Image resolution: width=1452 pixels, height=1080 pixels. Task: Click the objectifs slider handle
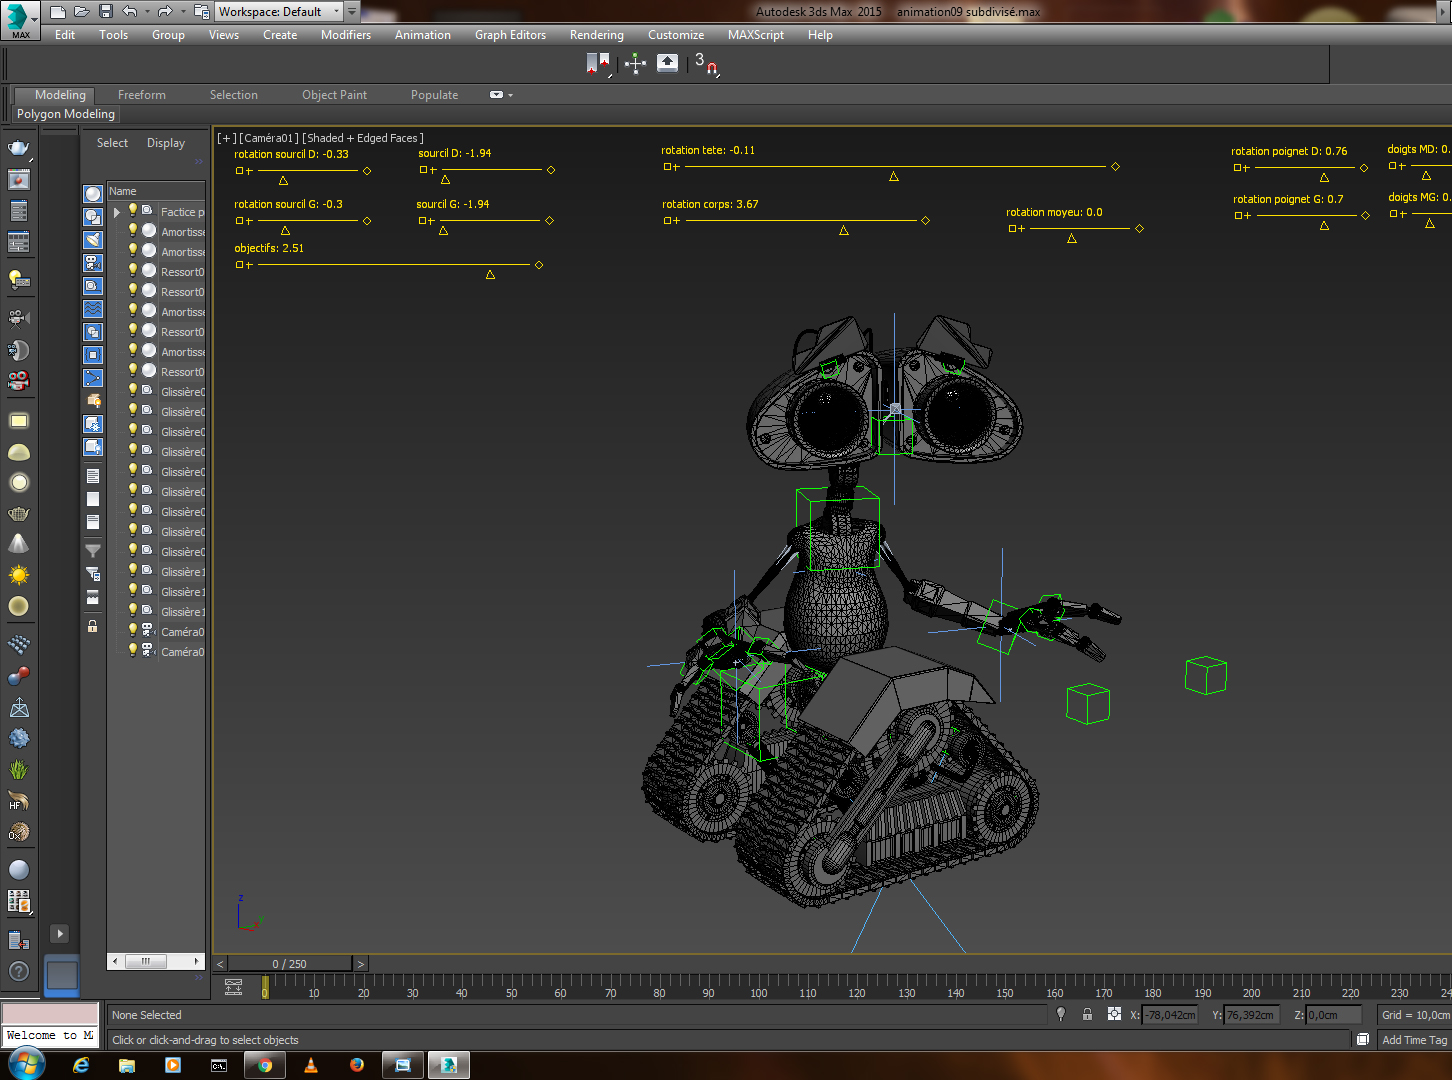coord(490,275)
